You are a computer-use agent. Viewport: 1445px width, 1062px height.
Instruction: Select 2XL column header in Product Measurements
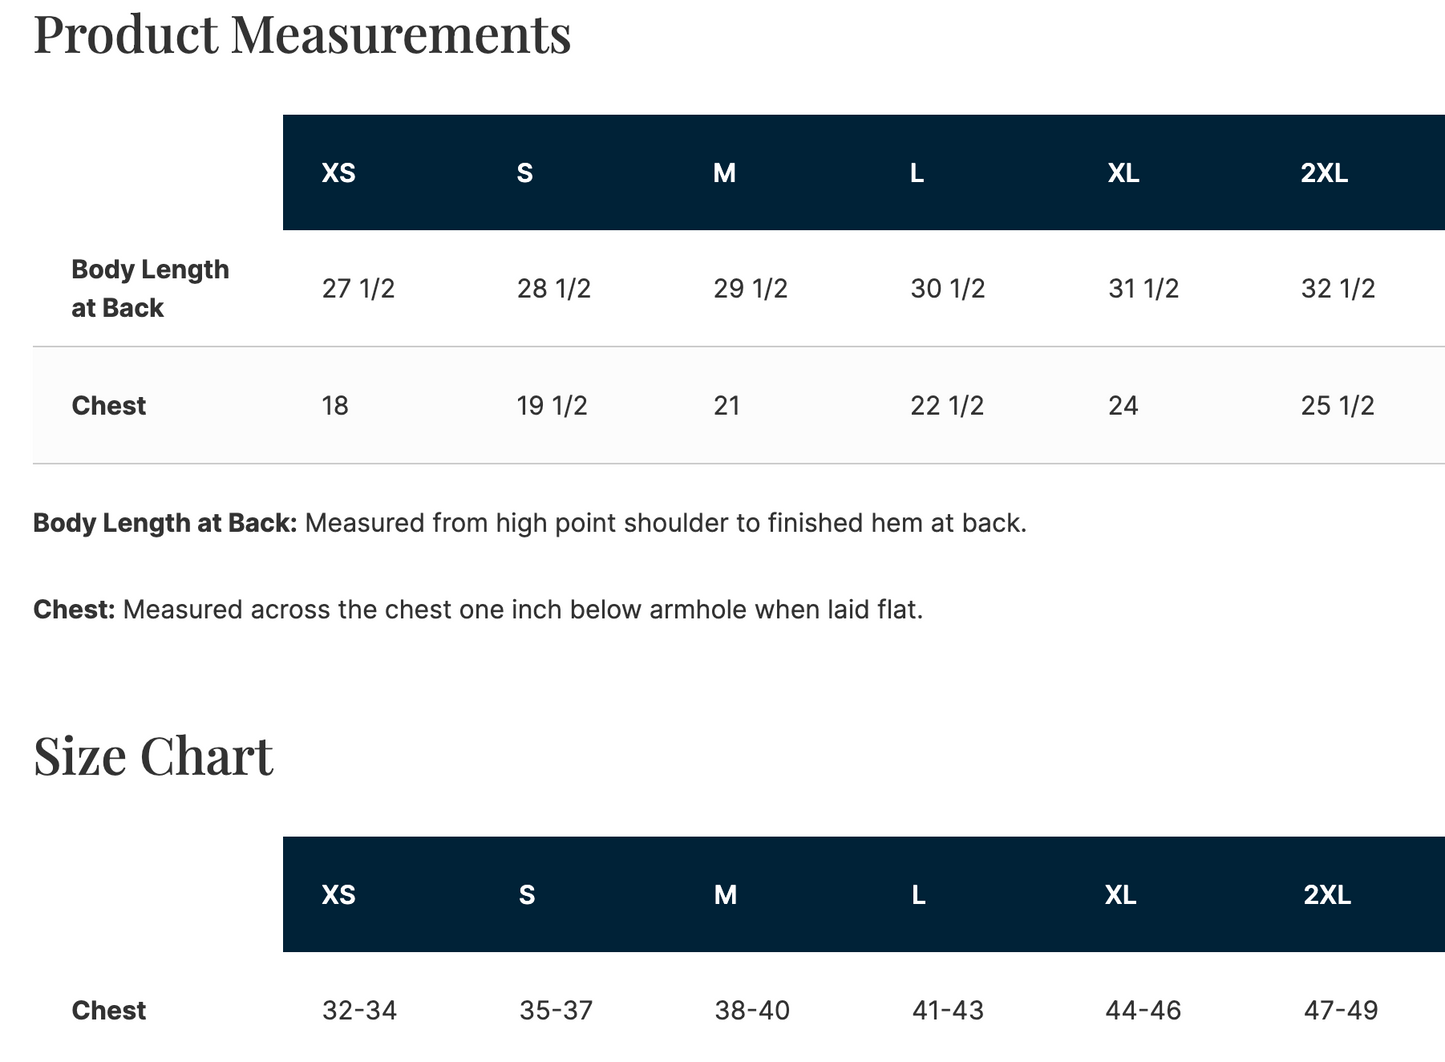1324,173
